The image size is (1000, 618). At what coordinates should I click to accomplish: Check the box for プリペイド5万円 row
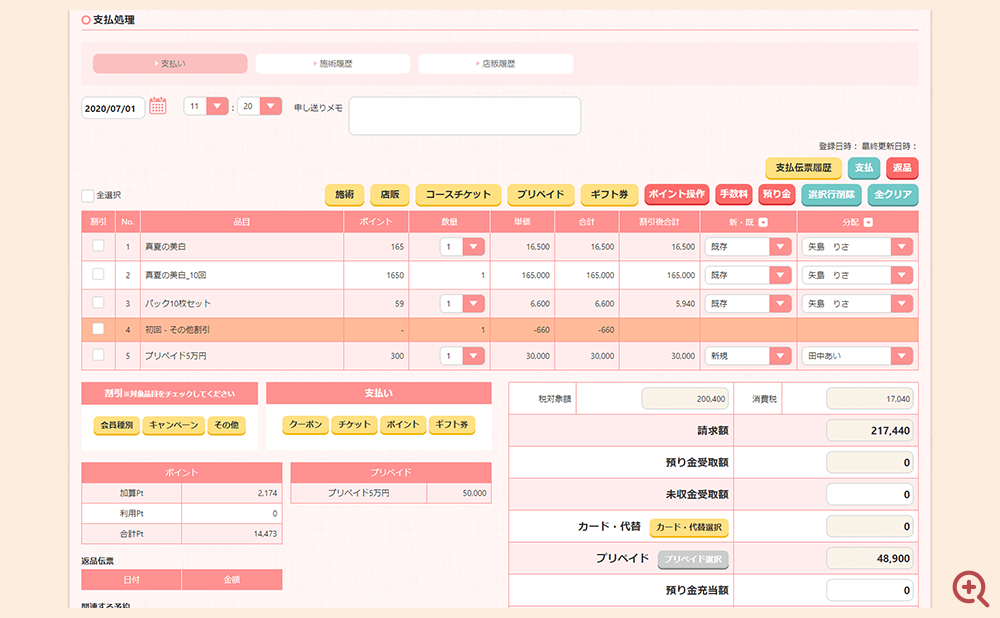tap(98, 355)
